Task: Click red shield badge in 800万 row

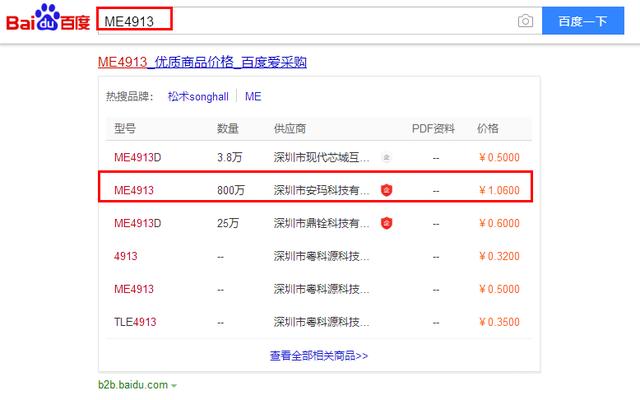Action: tap(387, 190)
